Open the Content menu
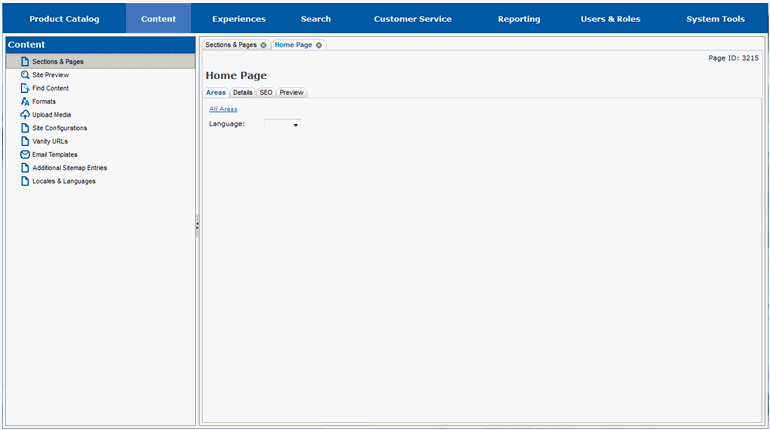 [158, 19]
